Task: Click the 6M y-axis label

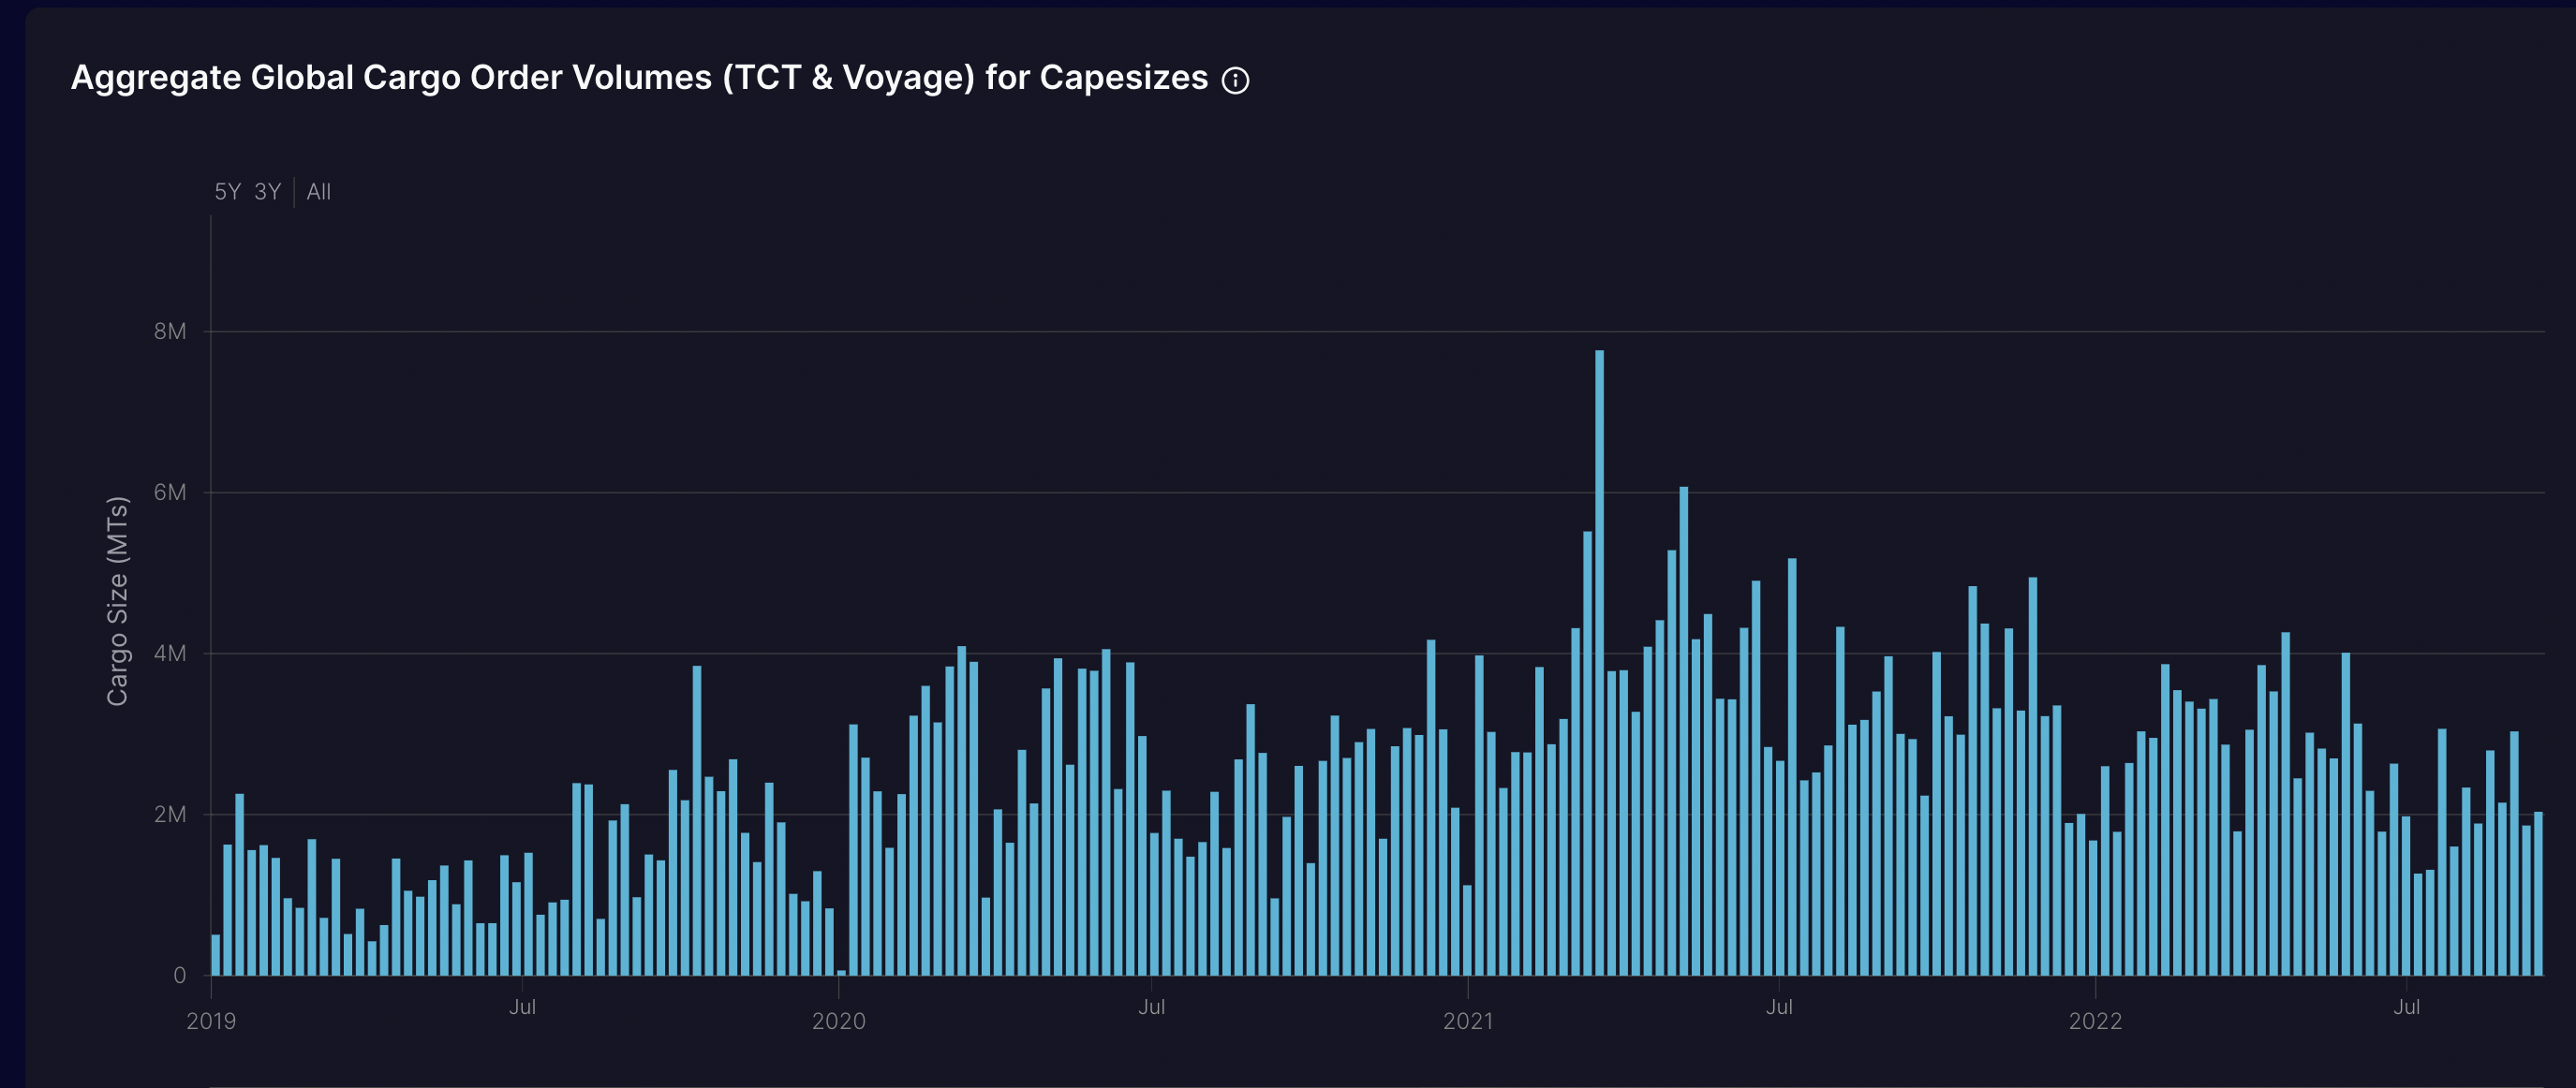Action: 170,492
